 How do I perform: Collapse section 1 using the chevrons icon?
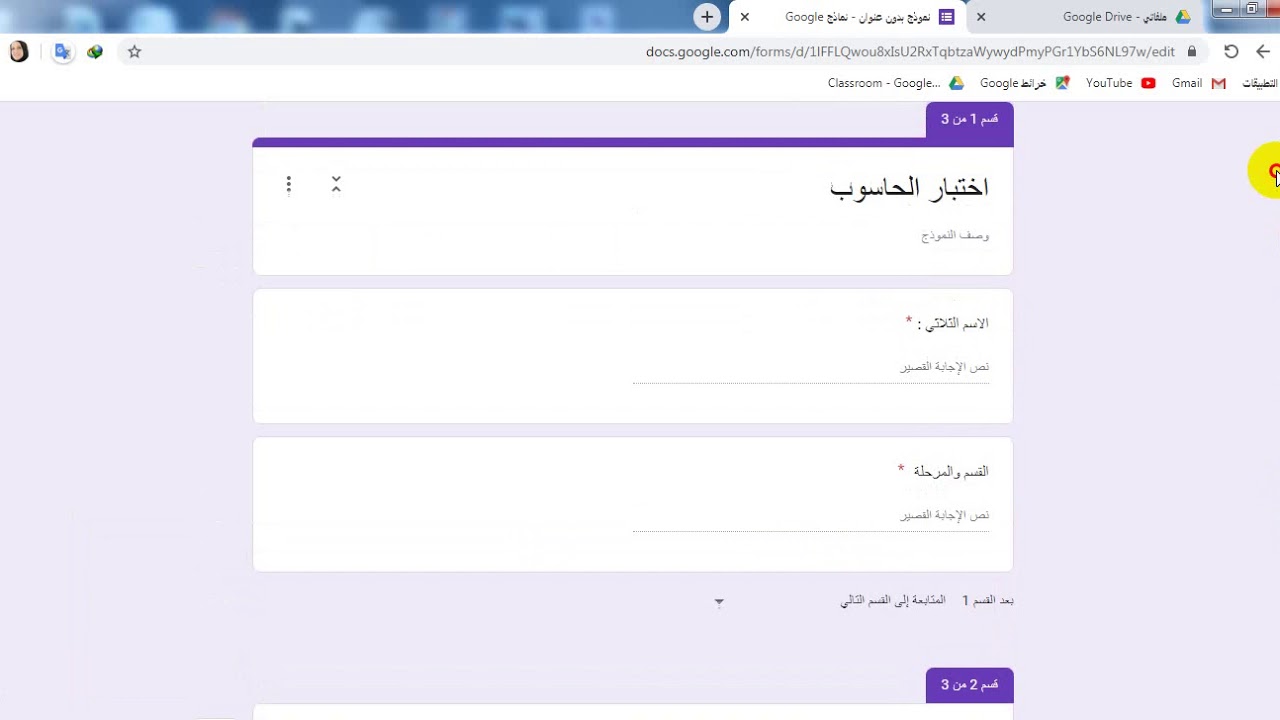pos(336,184)
